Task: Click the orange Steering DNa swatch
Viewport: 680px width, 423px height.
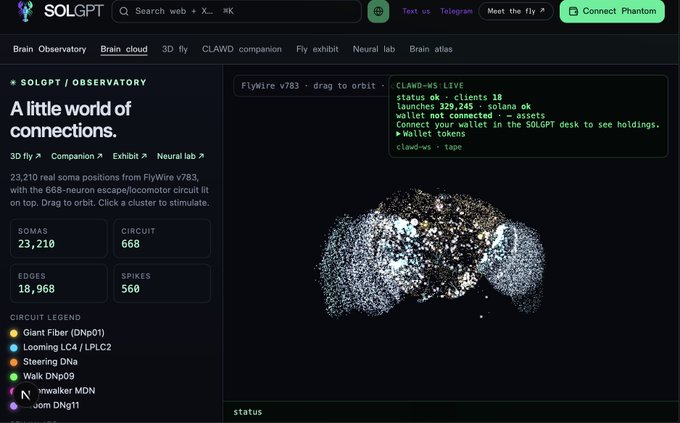Action: pos(14,362)
